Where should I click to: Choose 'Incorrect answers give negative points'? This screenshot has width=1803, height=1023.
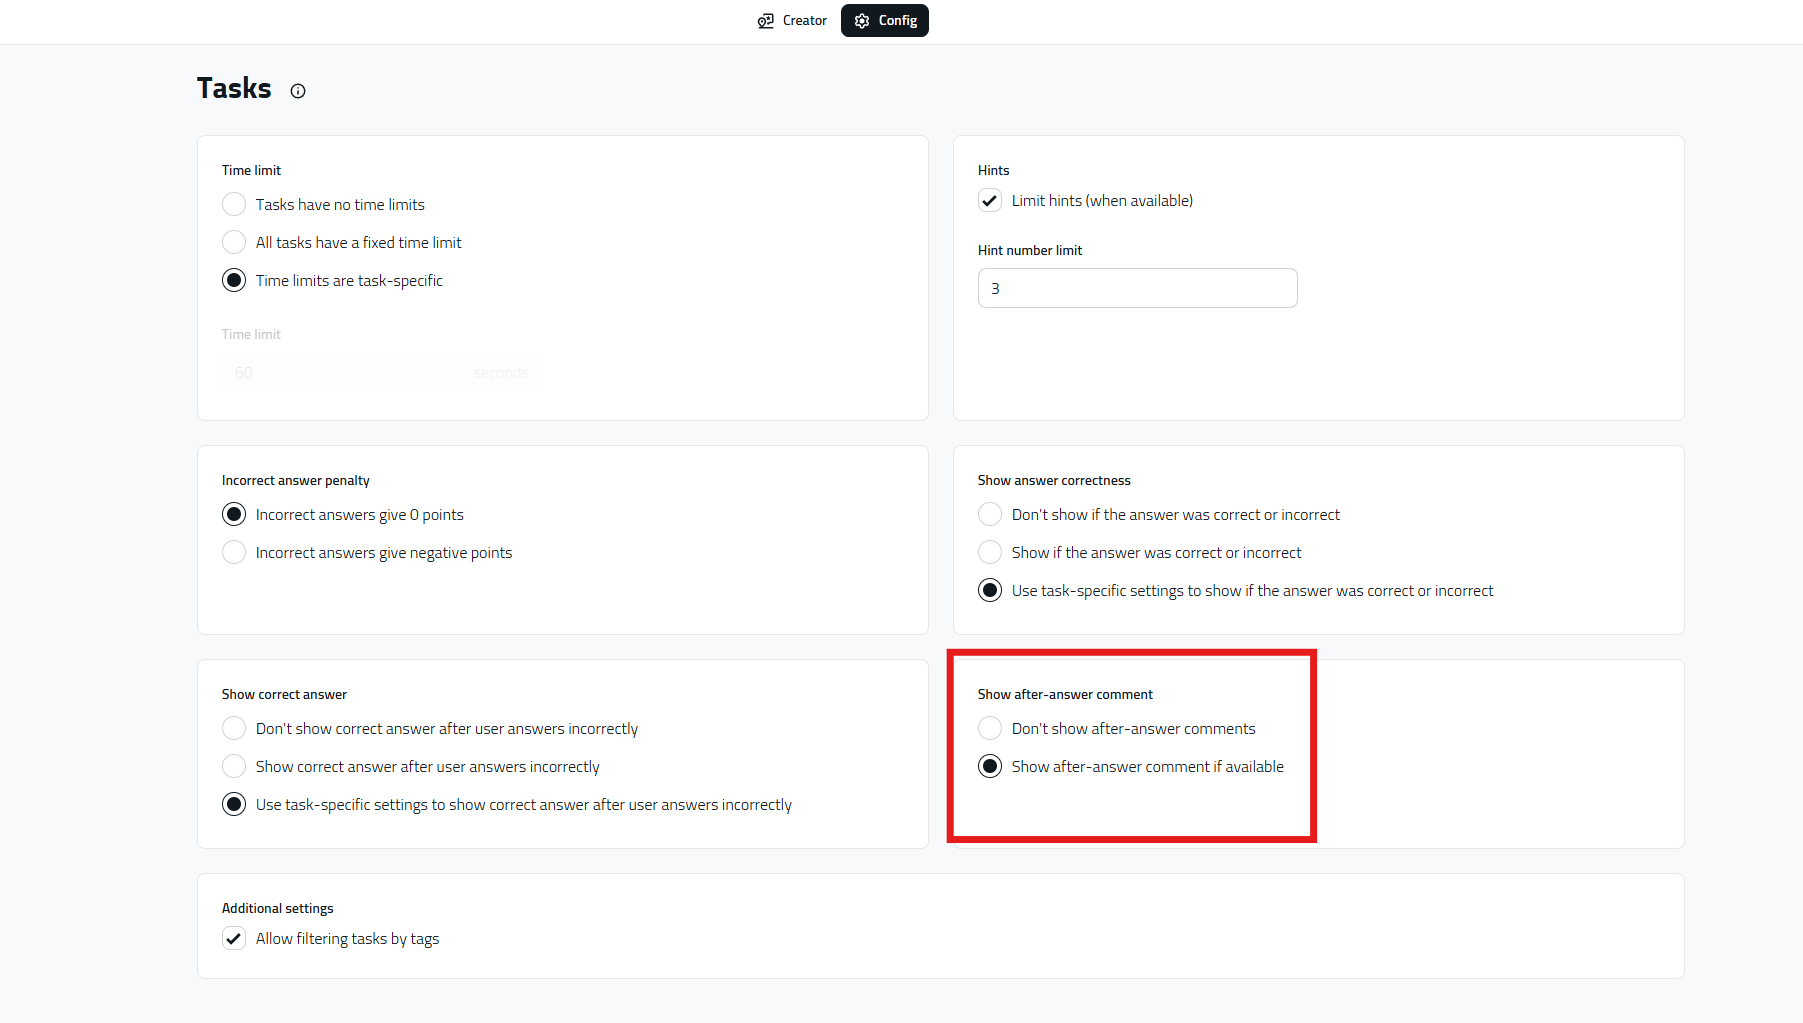[x=234, y=553]
